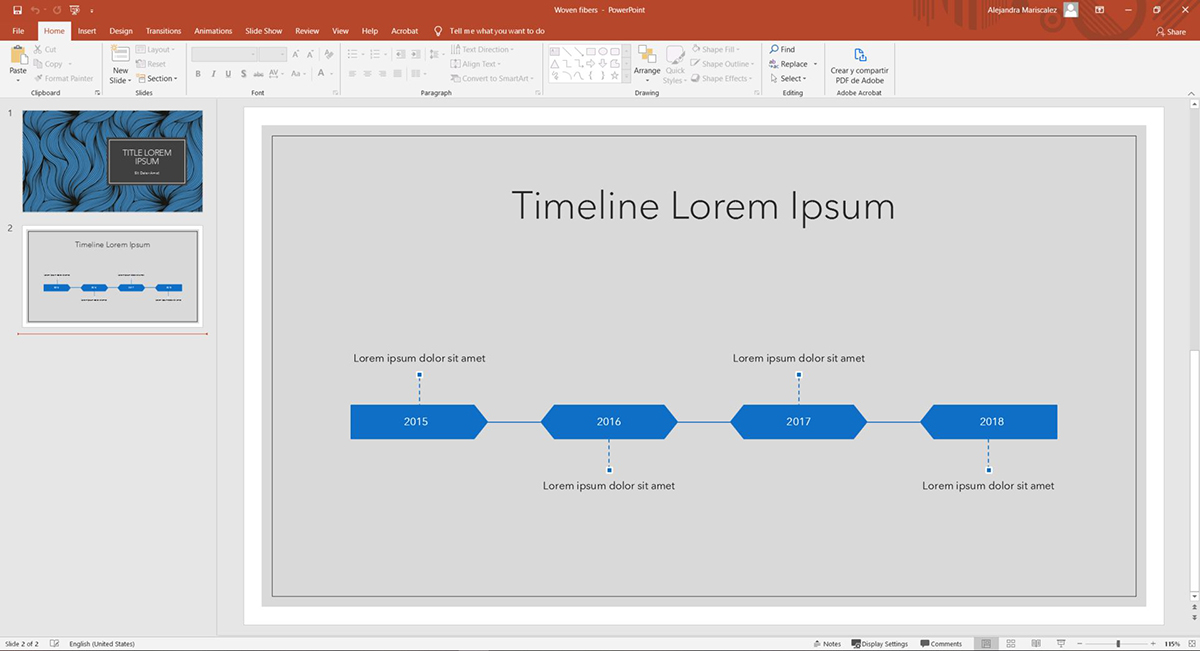Switch to the Design tab
This screenshot has height=651, width=1200.
121,31
